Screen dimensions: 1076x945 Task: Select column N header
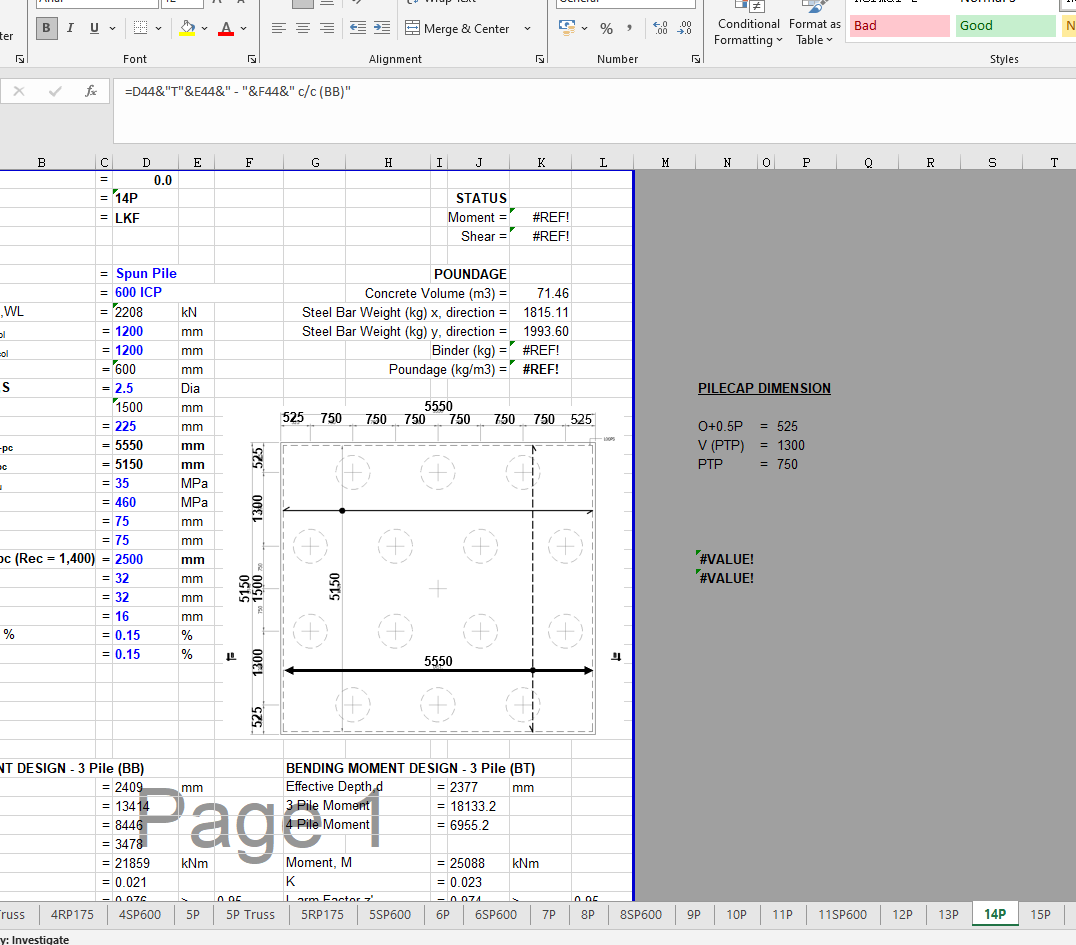727,163
